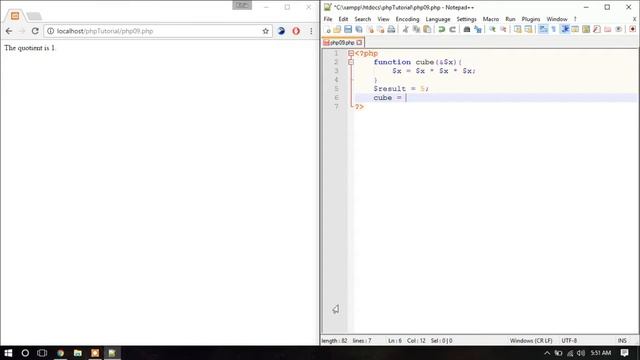The image size is (640, 360).
Task: Click the Open file folder icon in Notepad++
Action: click(337, 29)
